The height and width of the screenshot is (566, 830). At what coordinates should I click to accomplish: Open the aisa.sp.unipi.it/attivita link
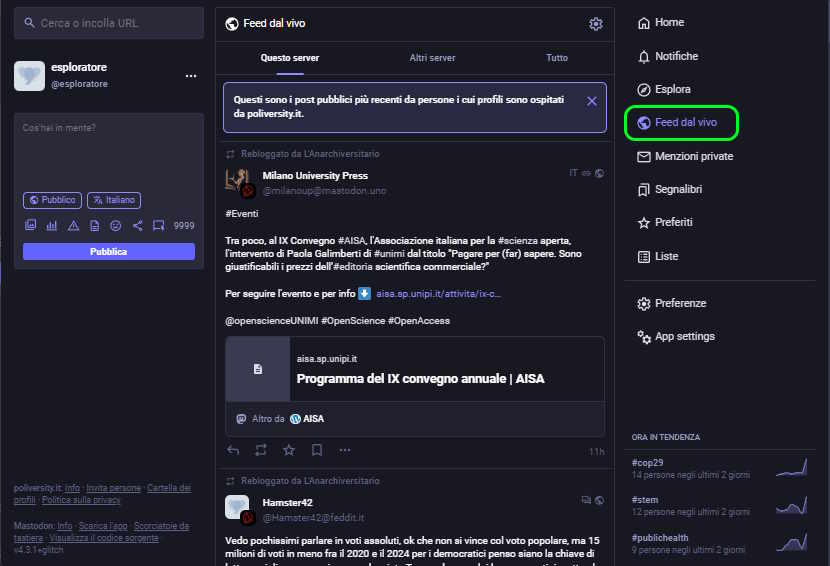tap(438, 293)
